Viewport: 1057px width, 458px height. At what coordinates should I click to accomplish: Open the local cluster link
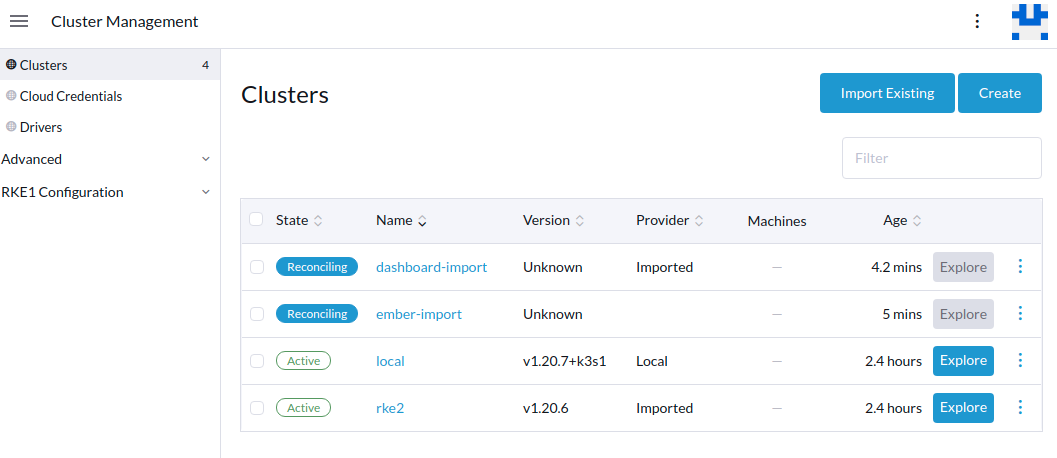click(x=390, y=361)
